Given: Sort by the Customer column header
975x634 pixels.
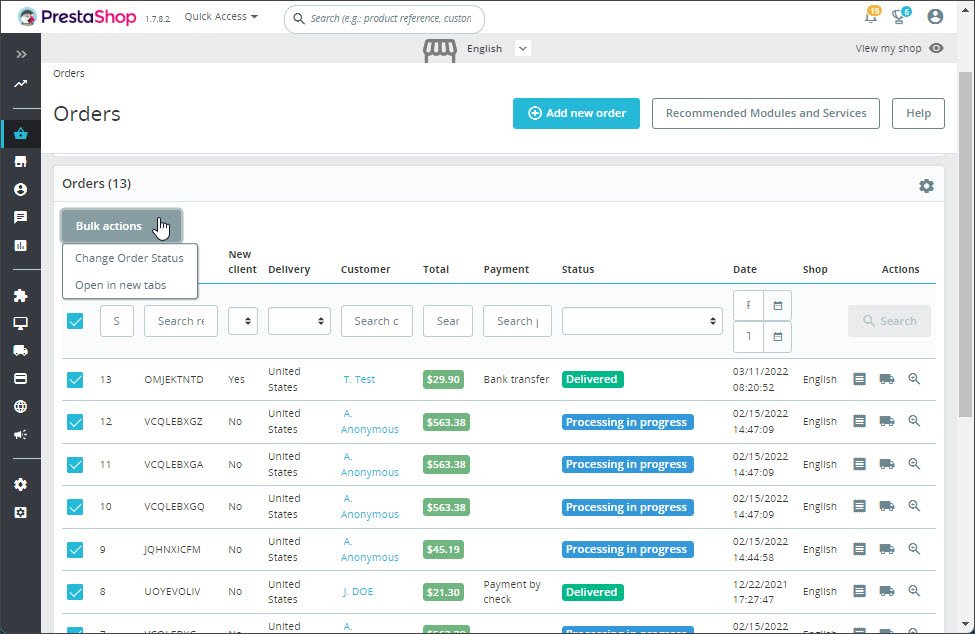Looking at the screenshot, I should (366, 269).
